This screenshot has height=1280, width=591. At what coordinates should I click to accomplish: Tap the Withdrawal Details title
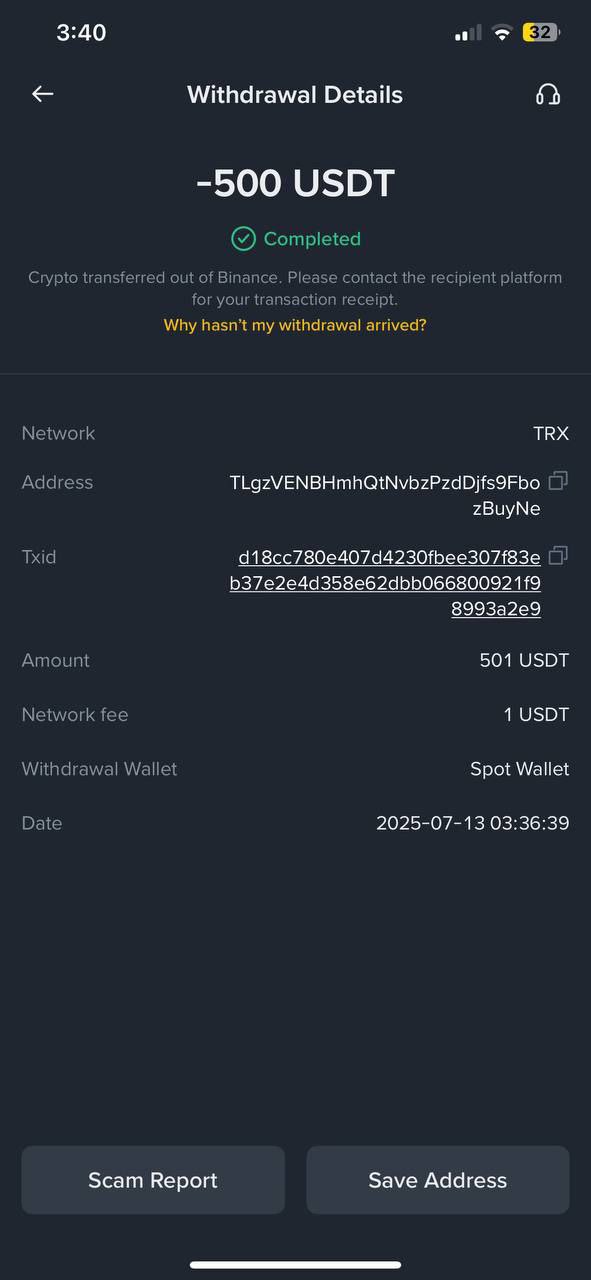[x=295, y=95]
